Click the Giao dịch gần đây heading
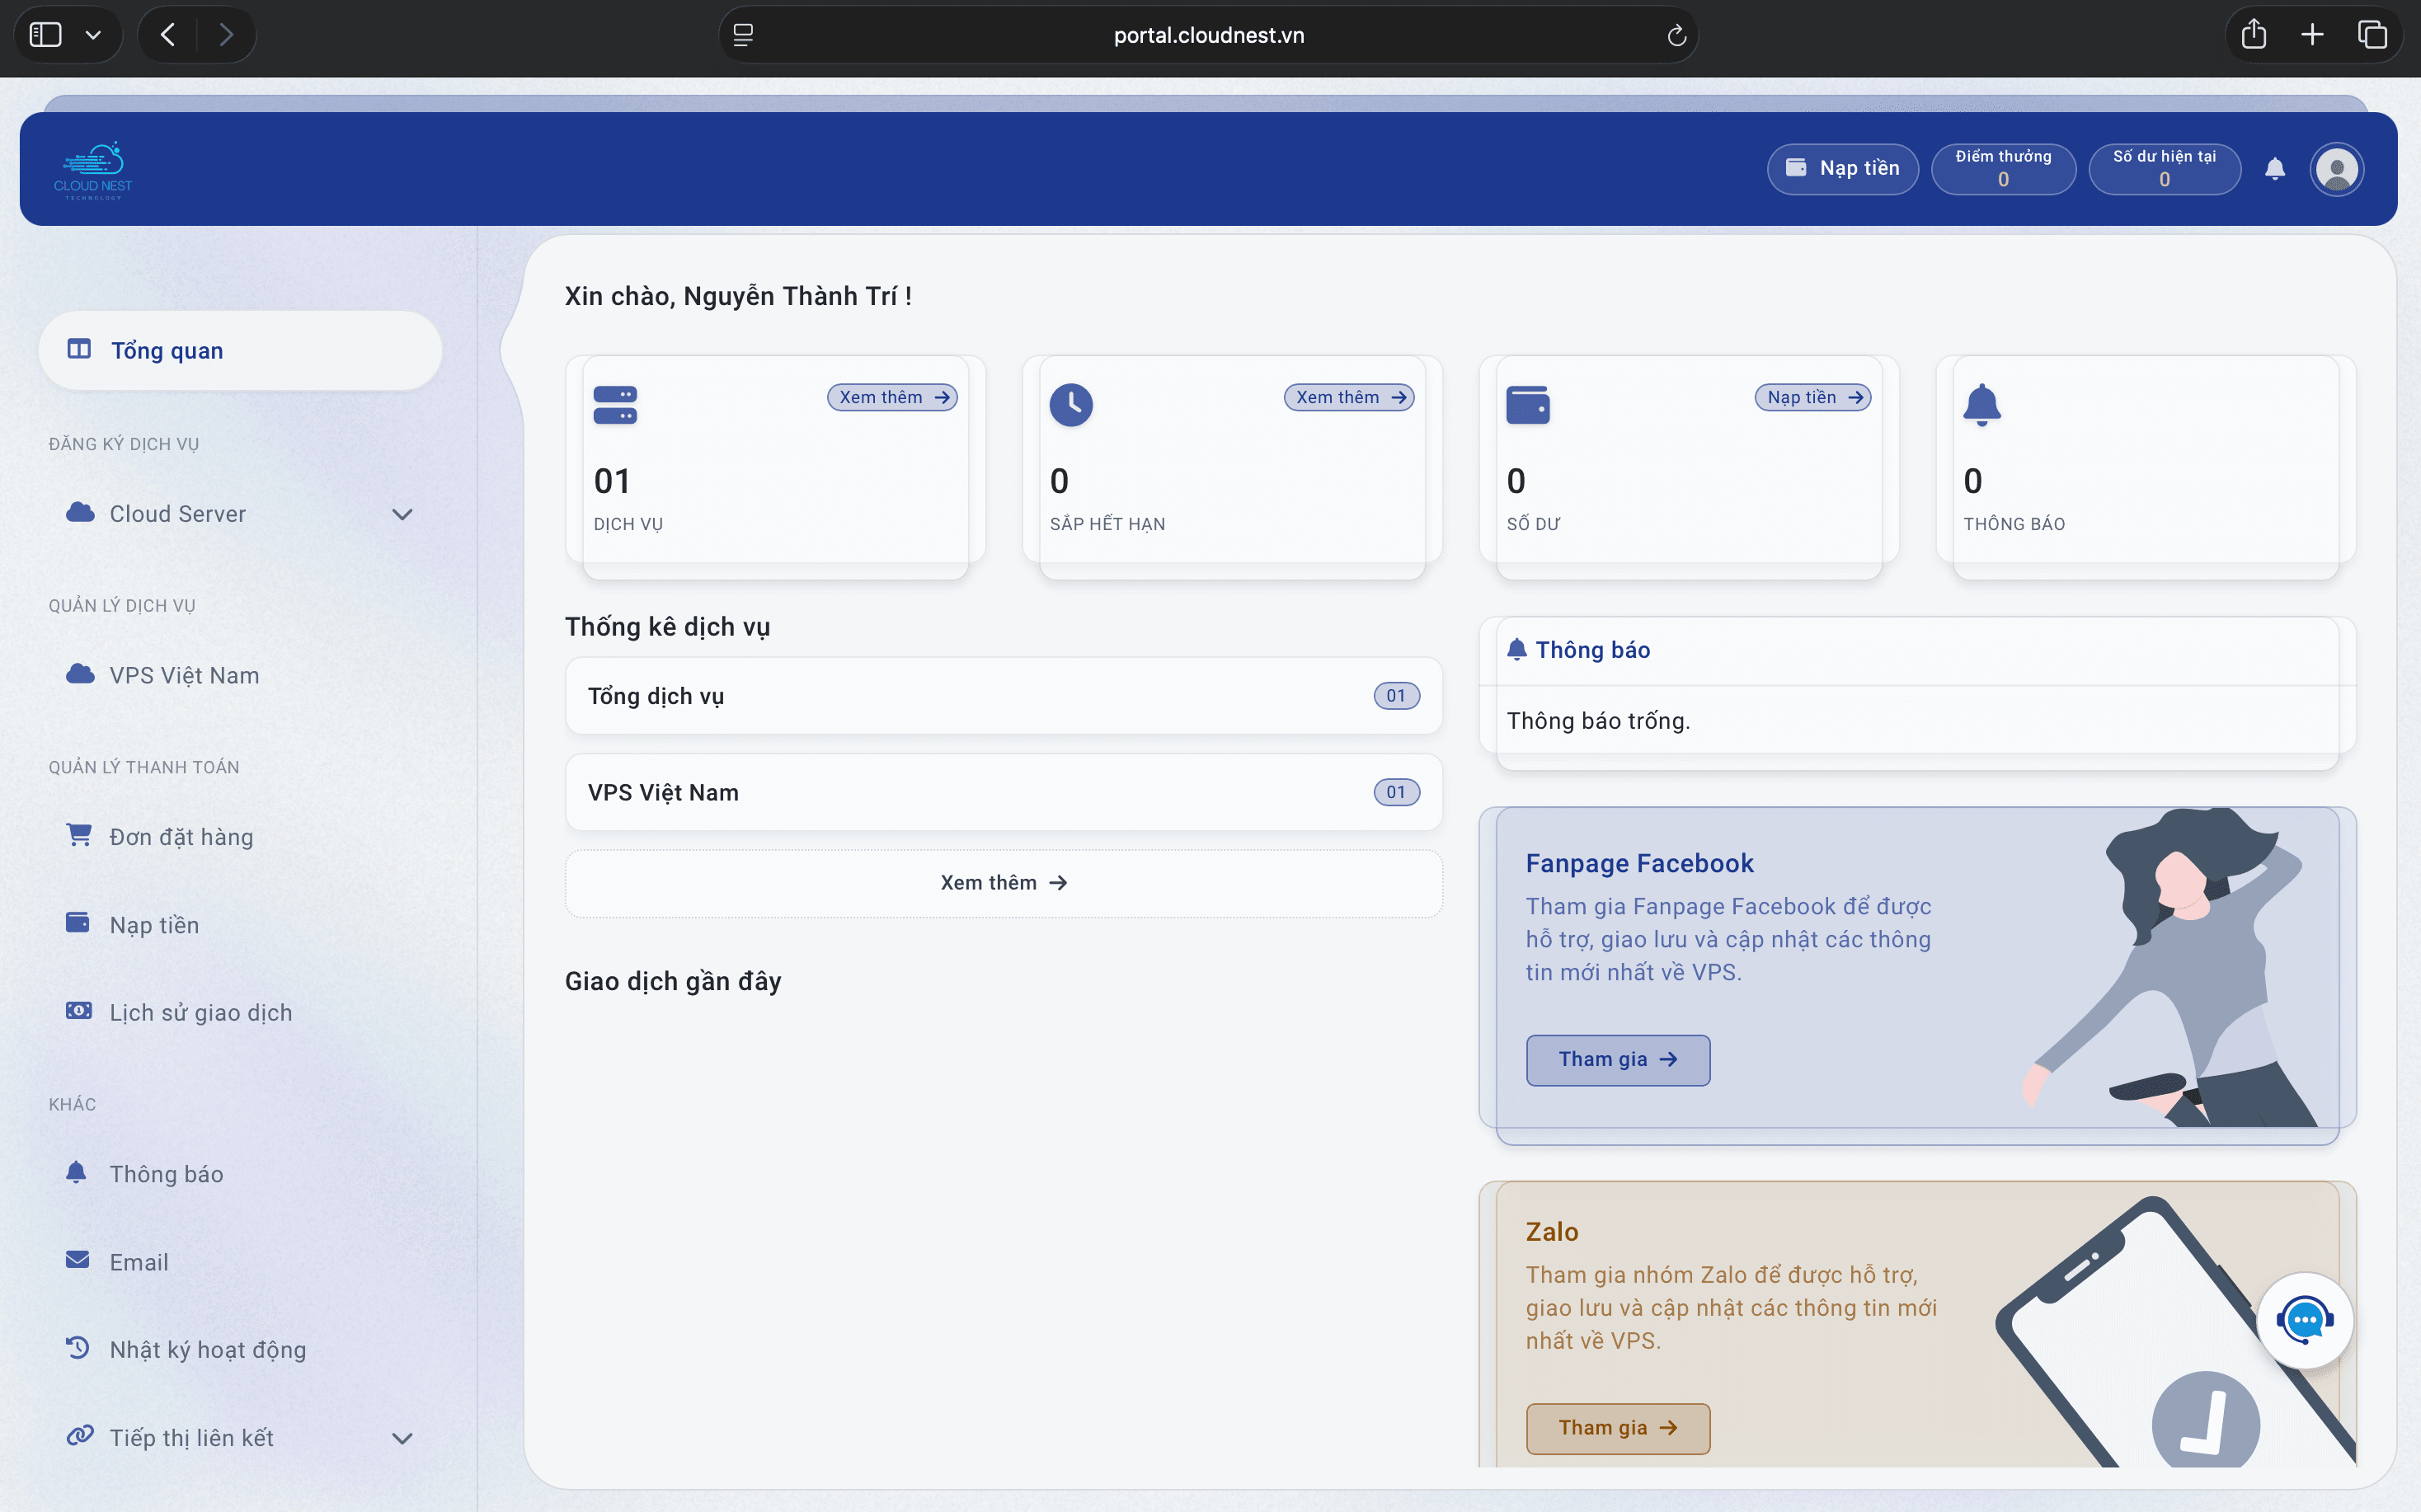2421x1512 pixels. point(673,981)
